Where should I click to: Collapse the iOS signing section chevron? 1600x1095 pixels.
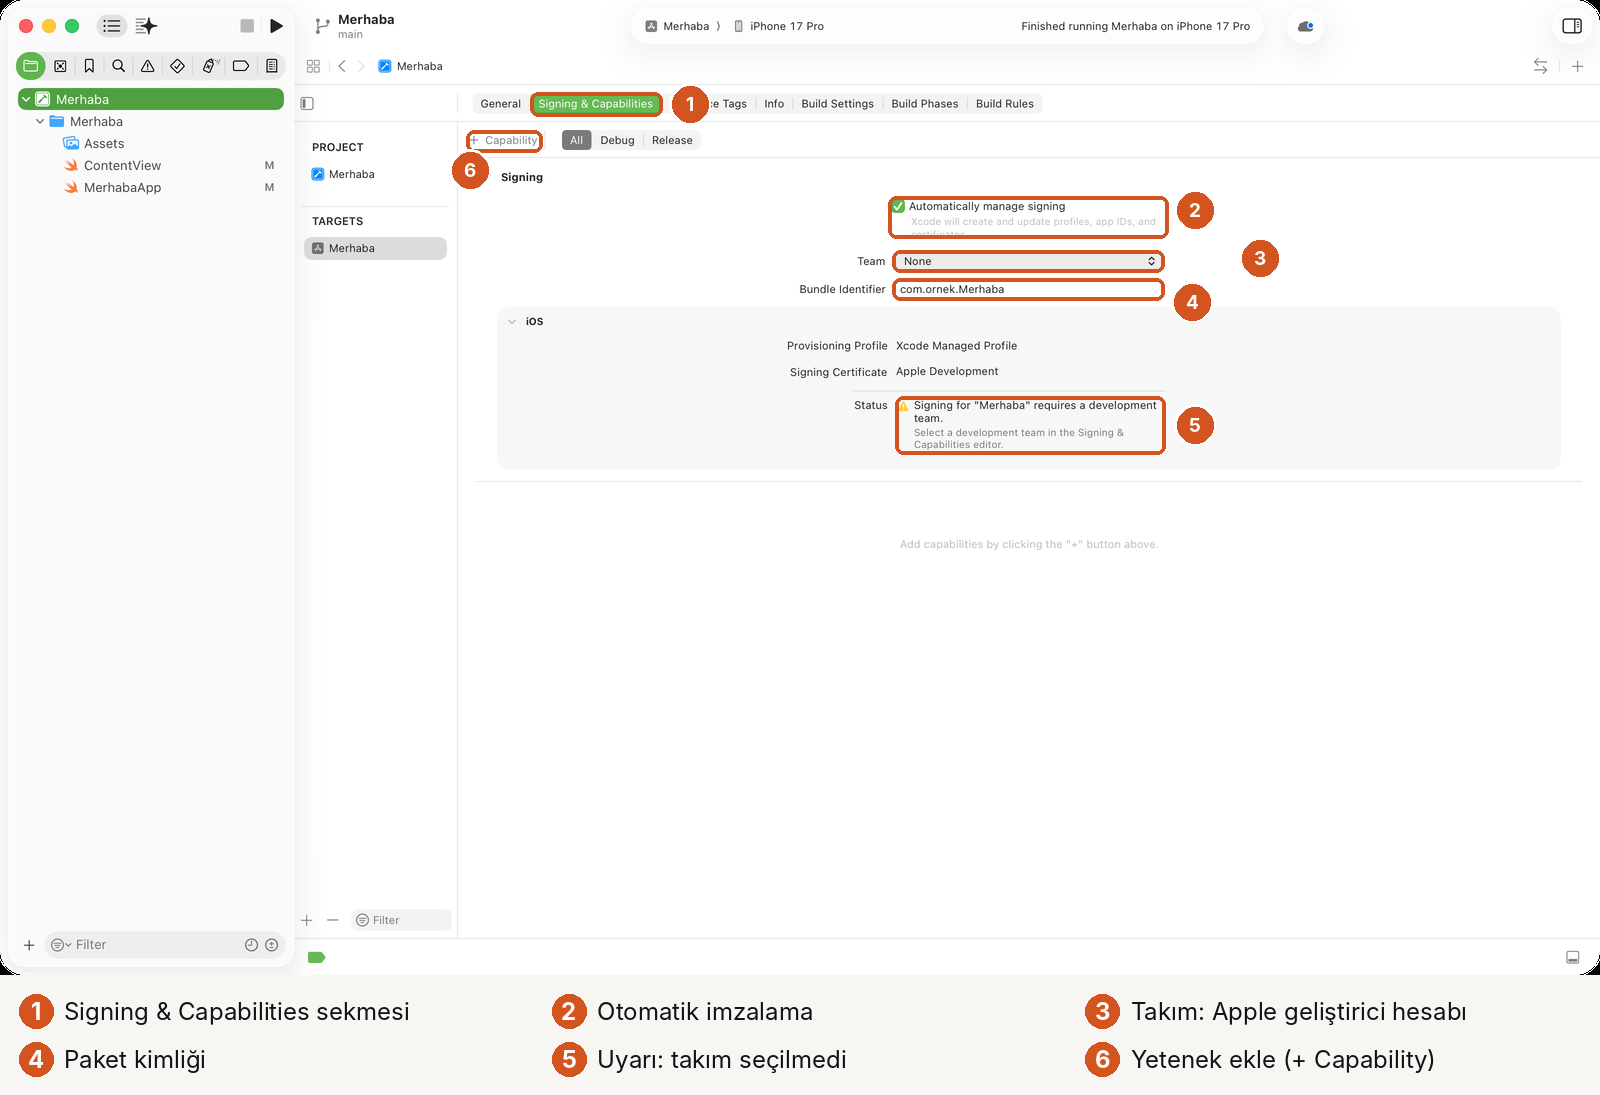512,322
